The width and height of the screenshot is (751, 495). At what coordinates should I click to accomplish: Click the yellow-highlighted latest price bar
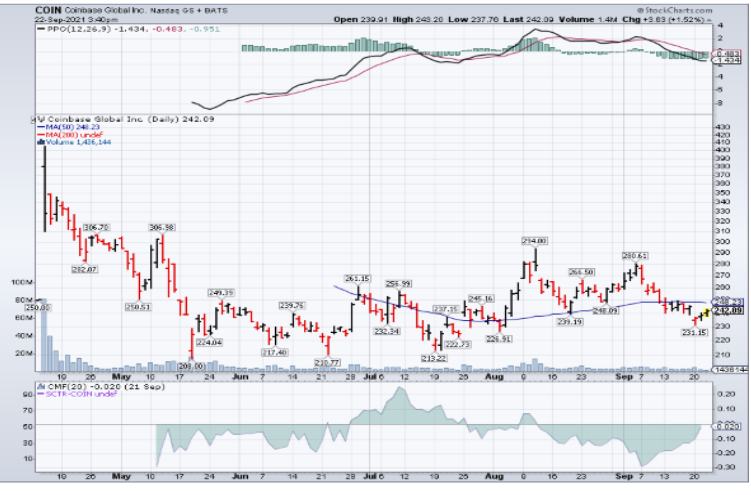(706, 312)
